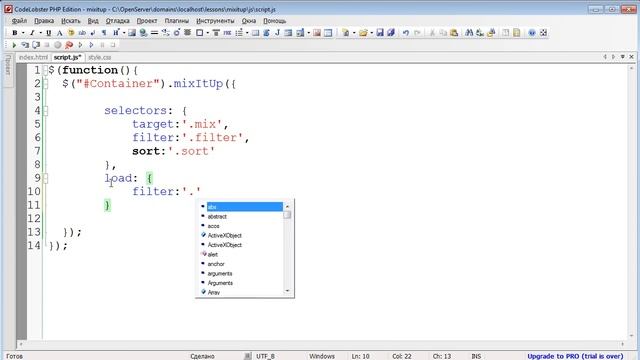This screenshot has width=640, height=360.
Task: Save all files icon
Action: [391, 33]
